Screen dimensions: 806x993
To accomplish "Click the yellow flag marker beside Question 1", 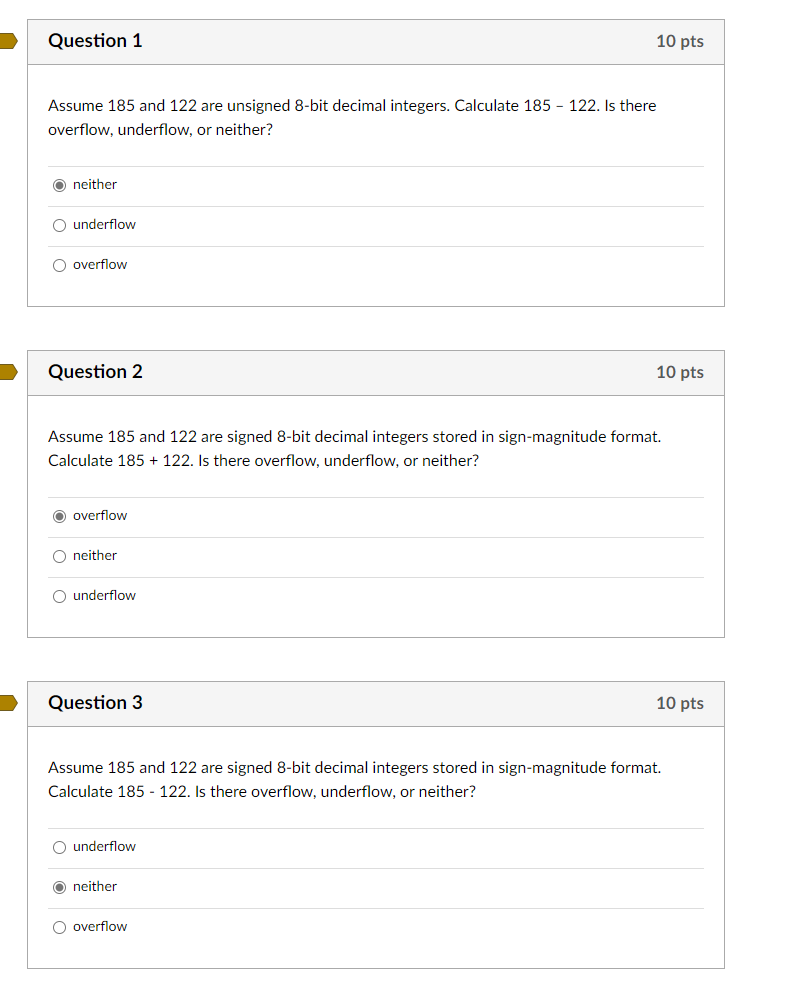I will [5, 41].
